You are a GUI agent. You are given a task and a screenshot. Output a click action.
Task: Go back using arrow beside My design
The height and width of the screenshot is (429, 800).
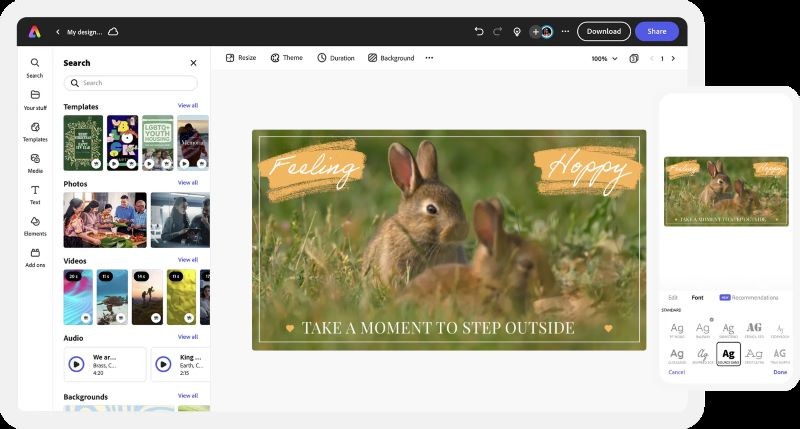[x=58, y=32]
